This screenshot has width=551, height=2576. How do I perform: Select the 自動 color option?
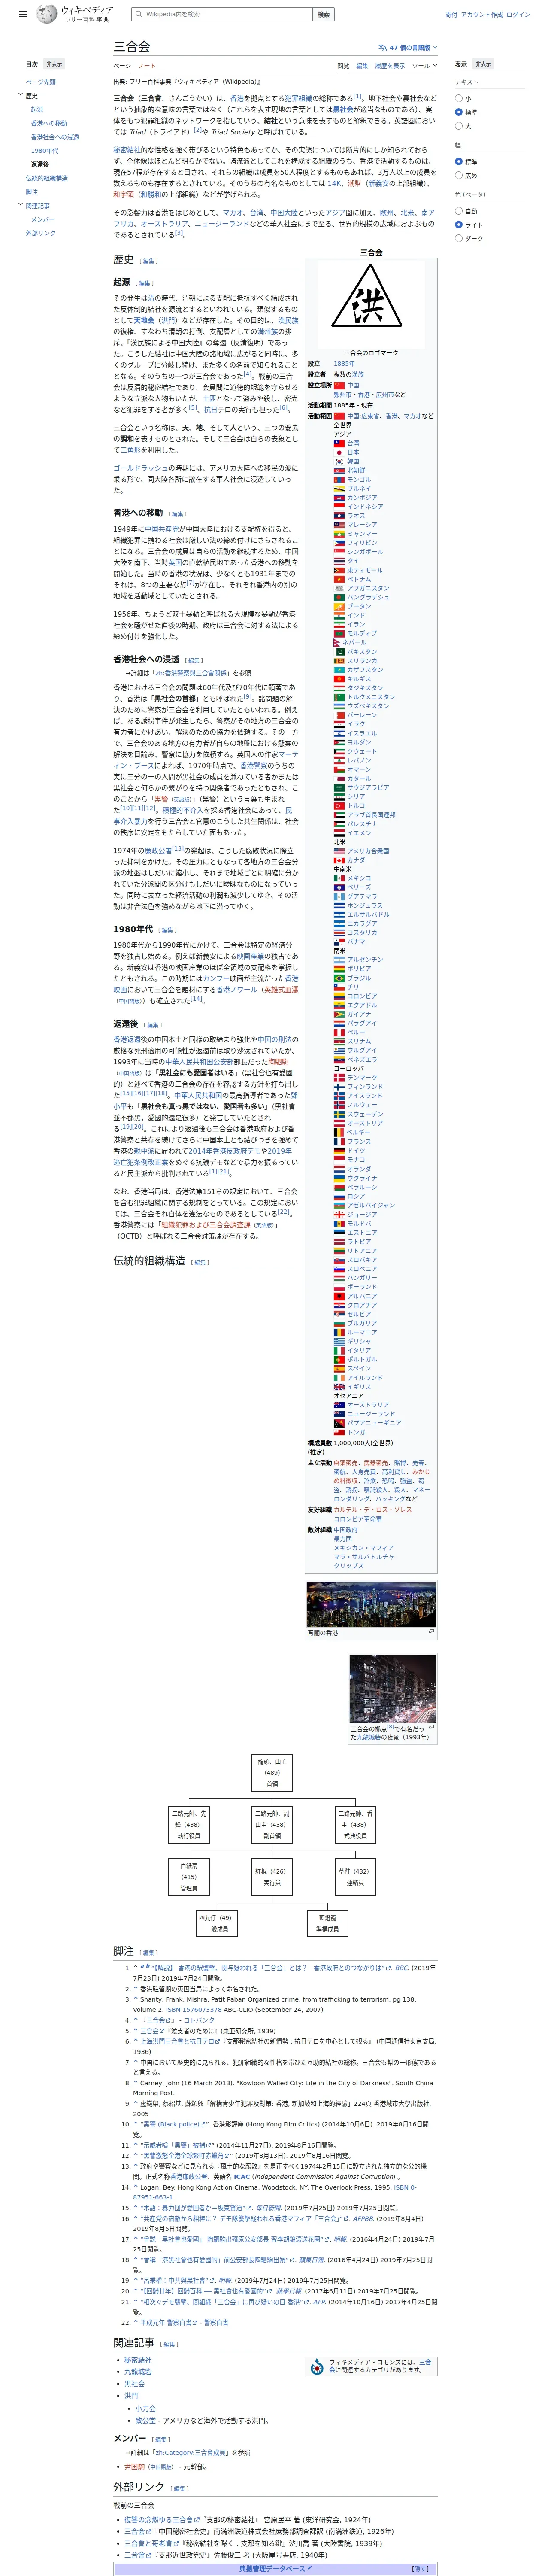click(459, 211)
